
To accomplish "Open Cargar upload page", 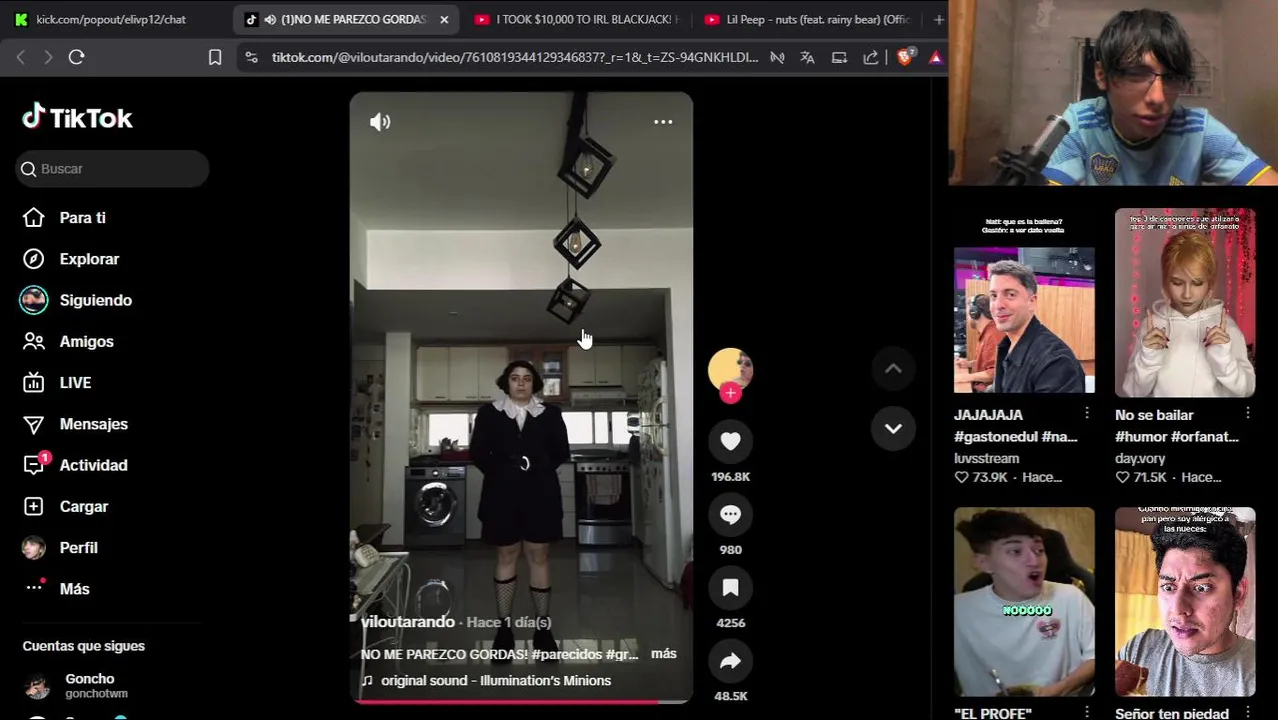I will 83,506.
